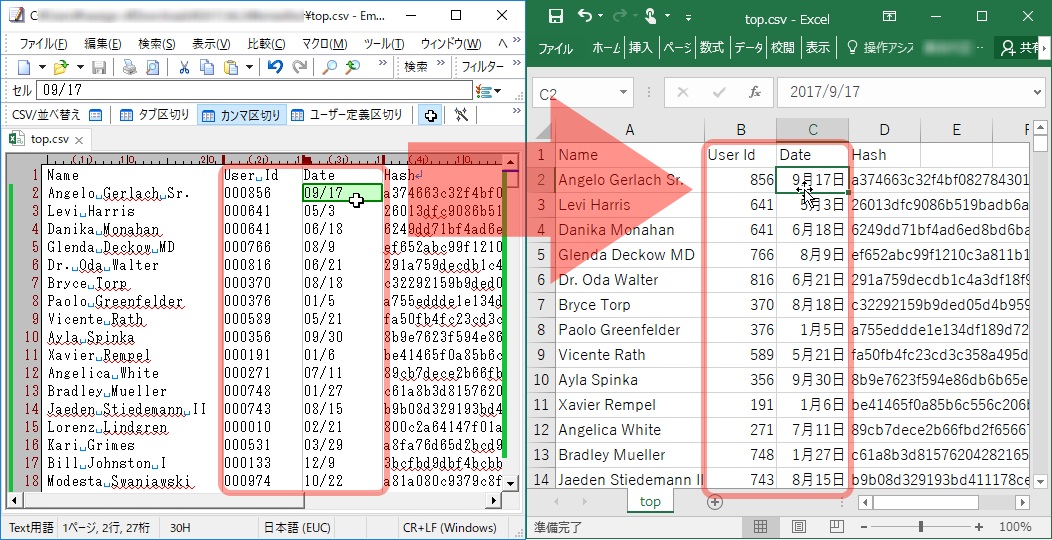1052x540 pixels.
Task: Paste clipboard in EmEditor toolbar
Action: (x=231, y=67)
